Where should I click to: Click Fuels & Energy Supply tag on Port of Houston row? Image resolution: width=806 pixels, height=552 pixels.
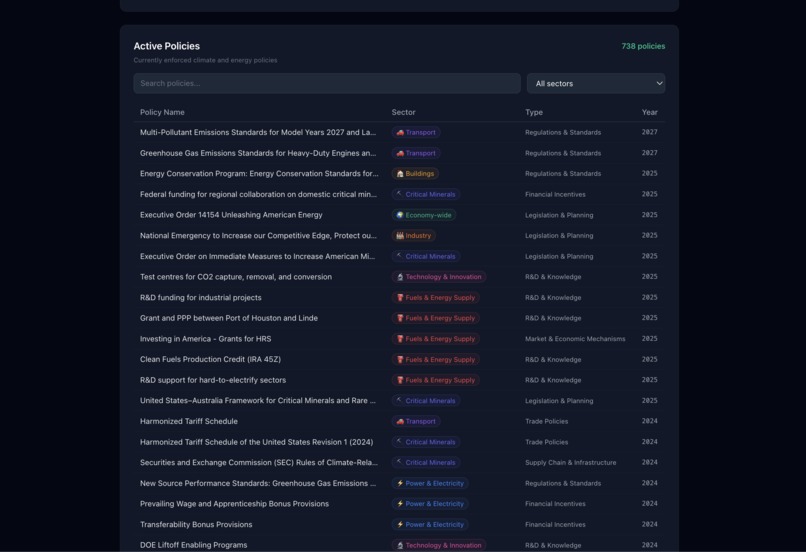[435, 318]
